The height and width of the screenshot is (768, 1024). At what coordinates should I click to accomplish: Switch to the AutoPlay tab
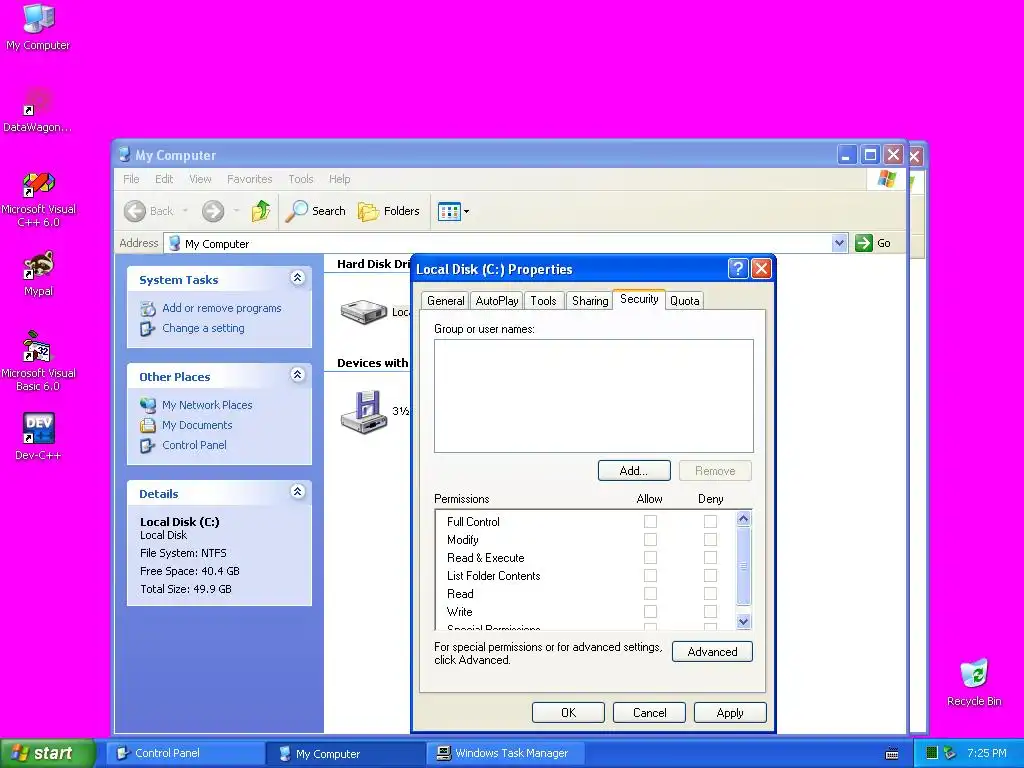click(x=496, y=300)
